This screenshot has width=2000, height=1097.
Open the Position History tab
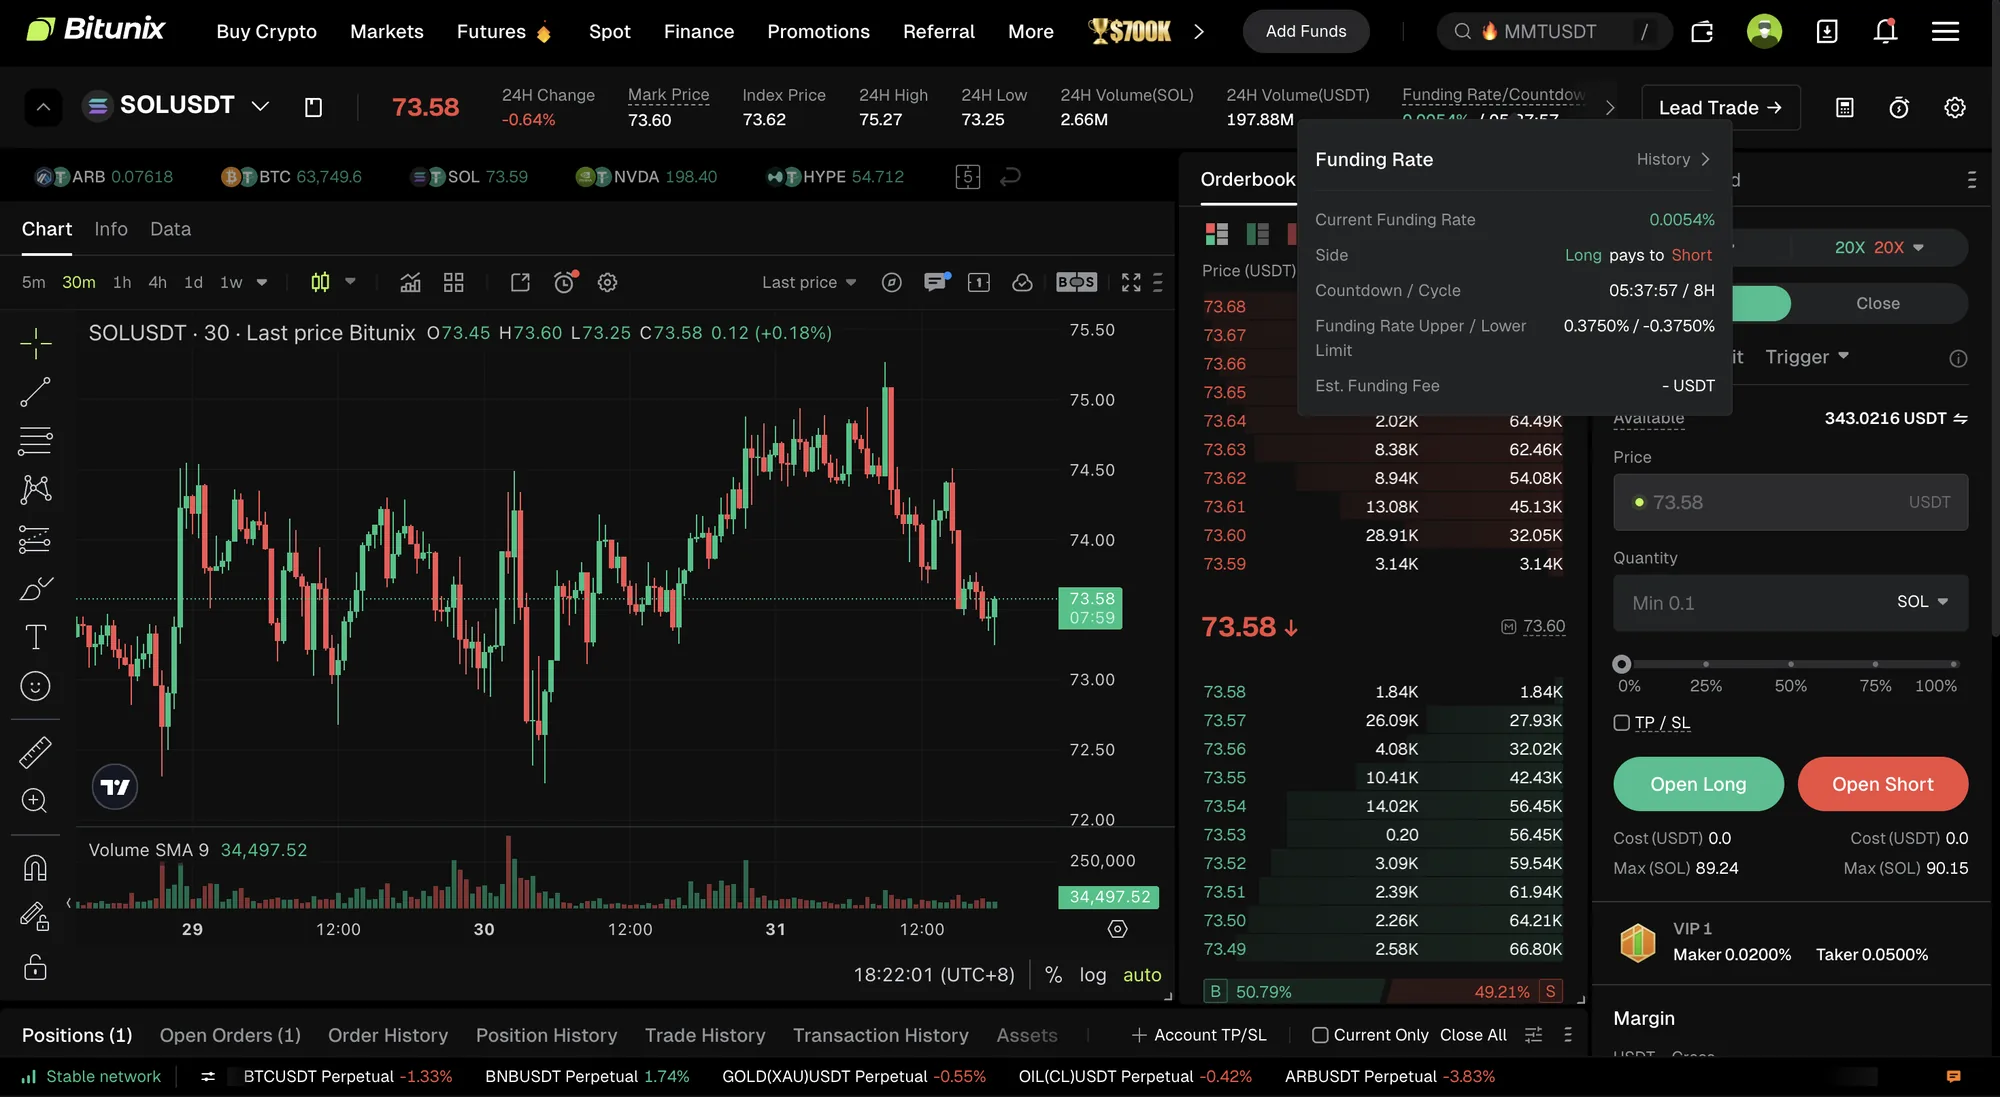546,1035
